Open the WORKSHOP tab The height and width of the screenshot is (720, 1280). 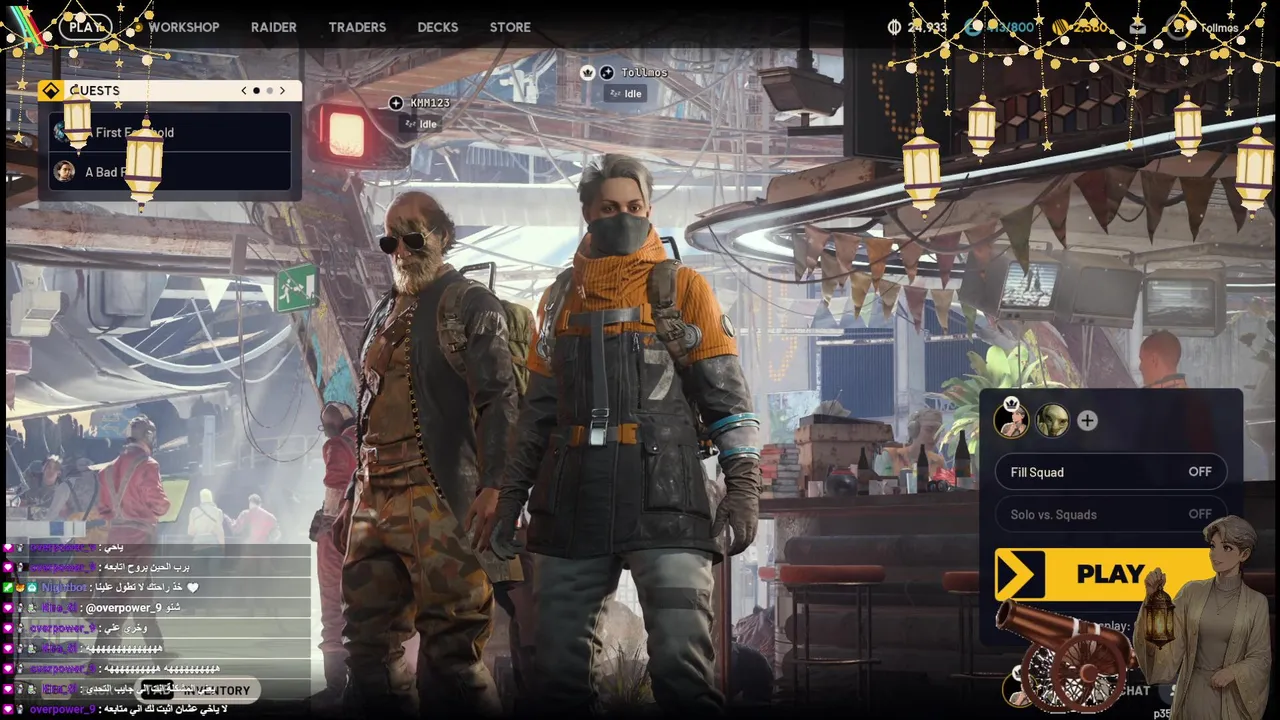pos(184,27)
